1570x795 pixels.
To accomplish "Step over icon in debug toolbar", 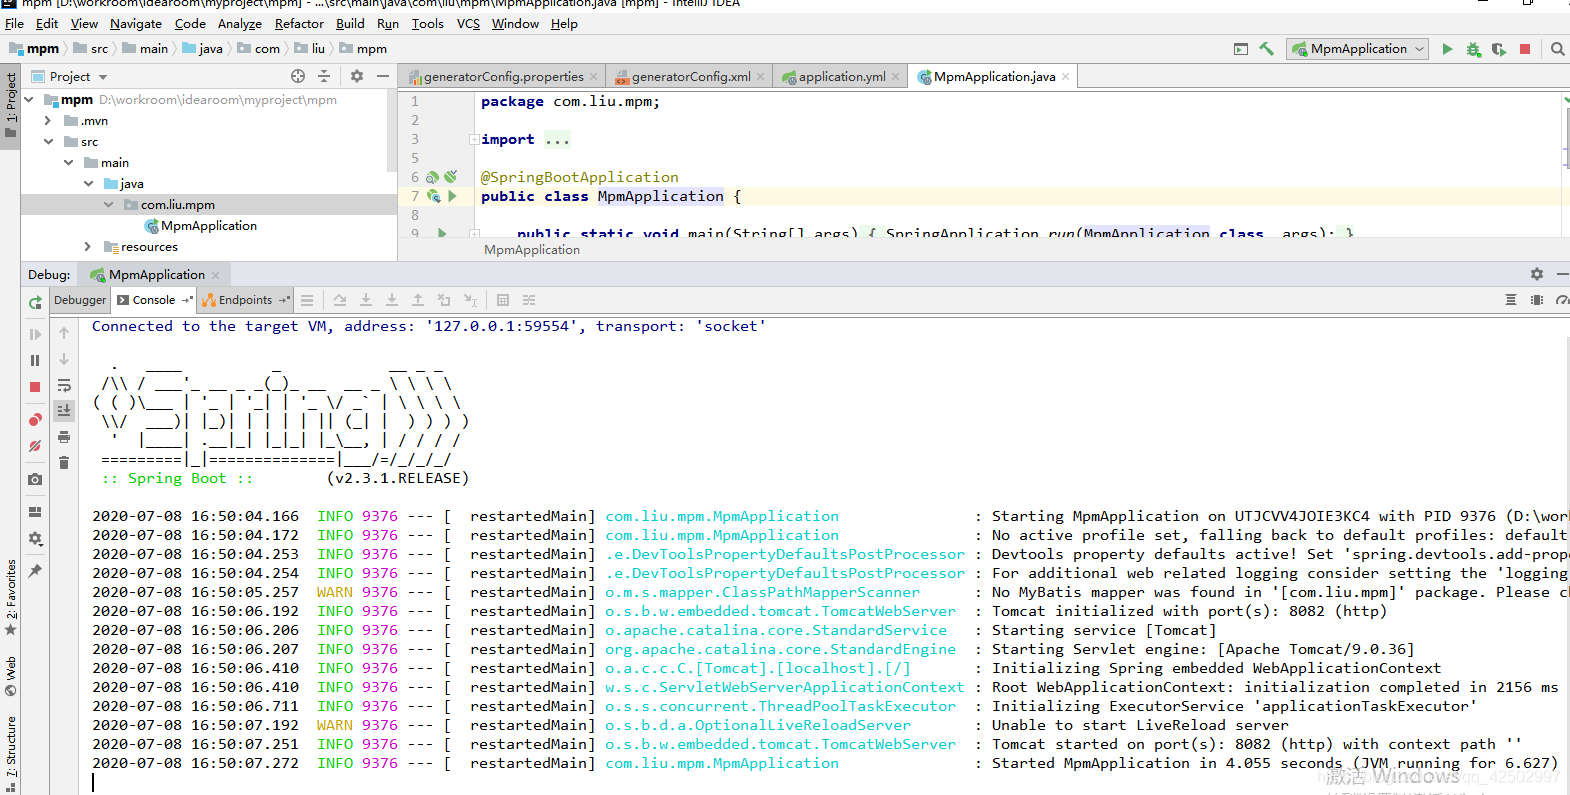I will click(340, 300).
